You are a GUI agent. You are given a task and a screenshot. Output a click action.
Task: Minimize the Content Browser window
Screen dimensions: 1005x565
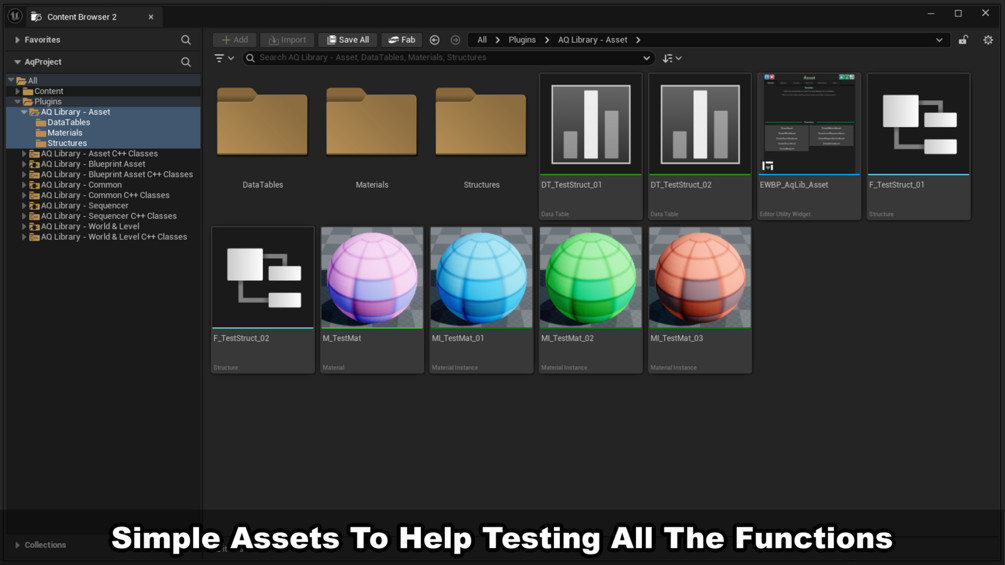[x=931, y=13]
